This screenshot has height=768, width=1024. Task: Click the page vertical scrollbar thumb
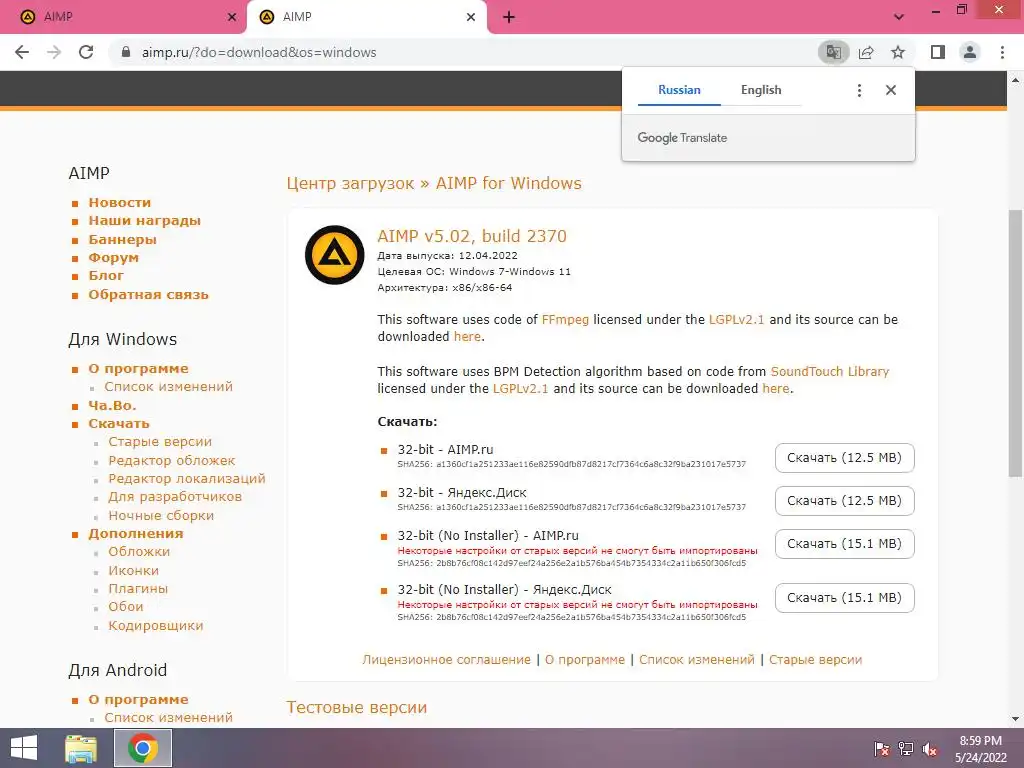1015,343
